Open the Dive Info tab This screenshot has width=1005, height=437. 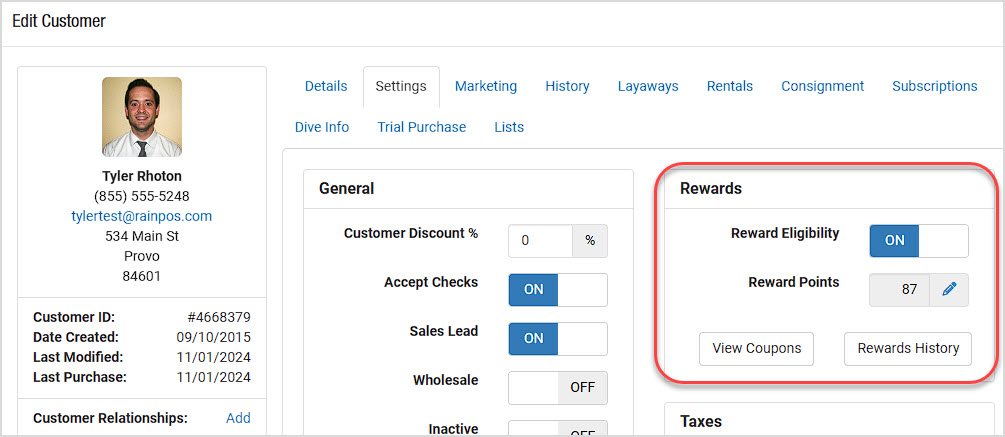point(322,127)
